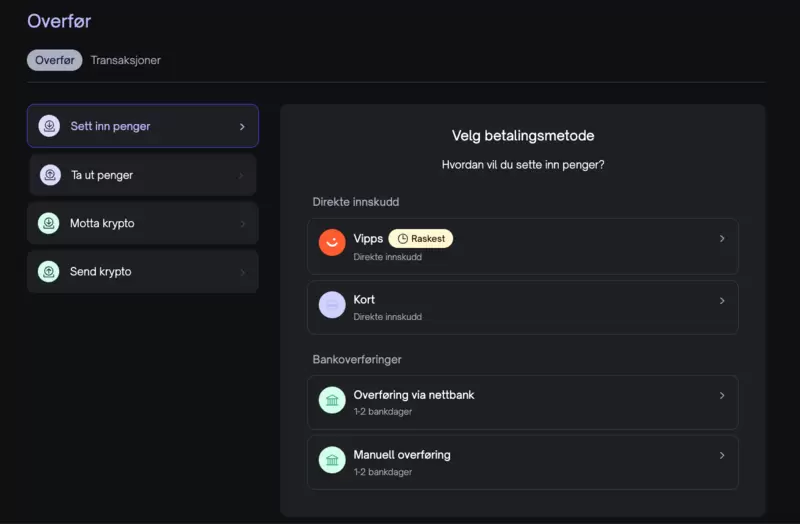The height and width of the screenshot is (524, 800).
Task: Select the Overfør pill tab
Action: click(x=55, y=60)
